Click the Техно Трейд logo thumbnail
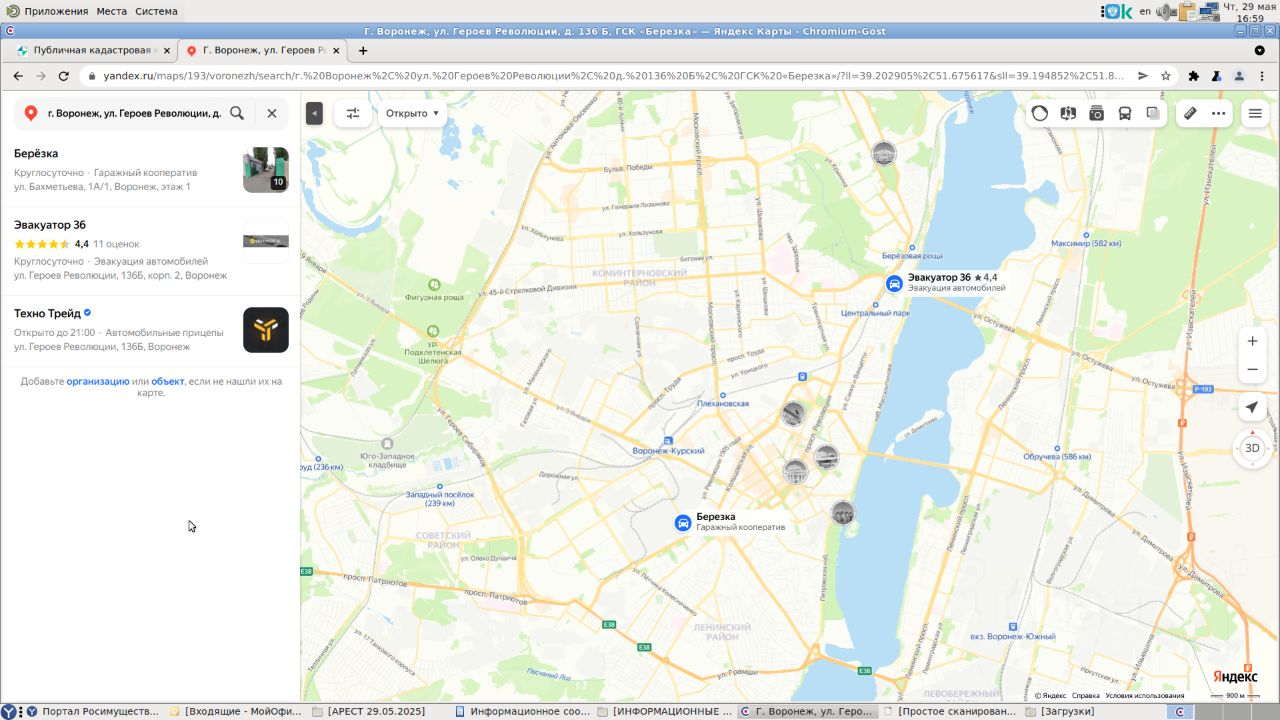Image resolution: width=1280 pixels, height=720 pixels. 266,330
